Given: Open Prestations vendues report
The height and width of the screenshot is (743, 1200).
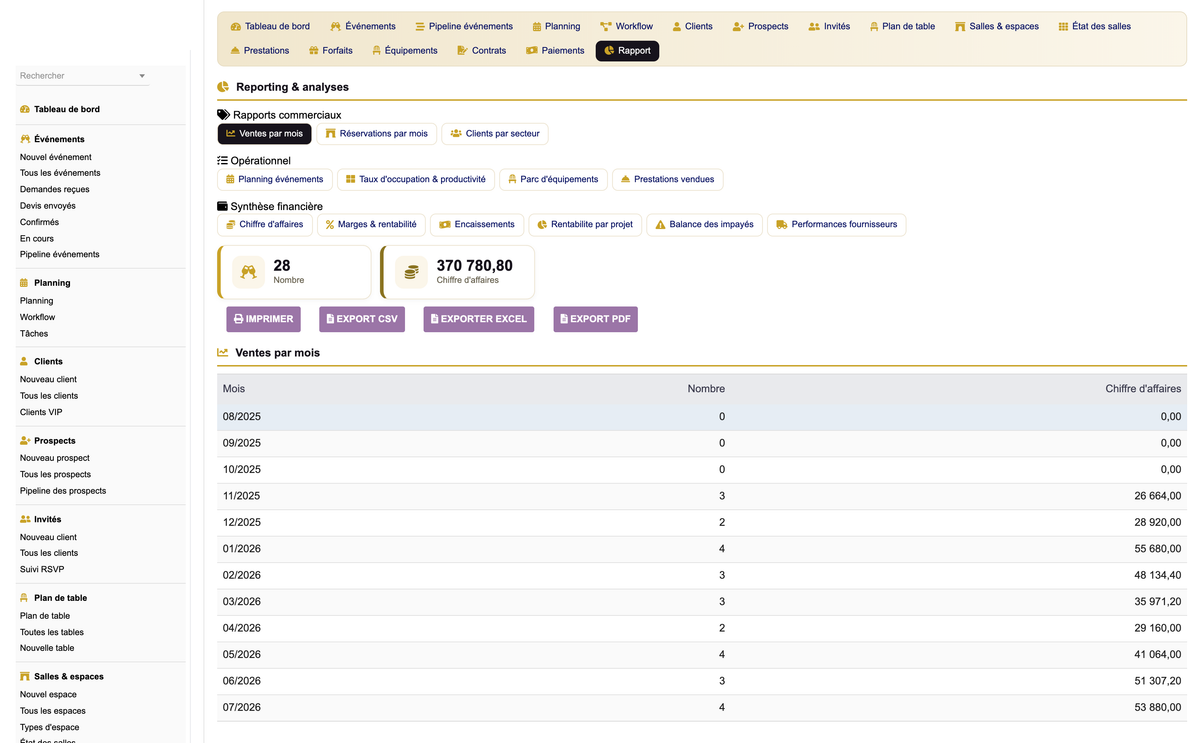Looking at the screenshot, I should coord(667,179).
